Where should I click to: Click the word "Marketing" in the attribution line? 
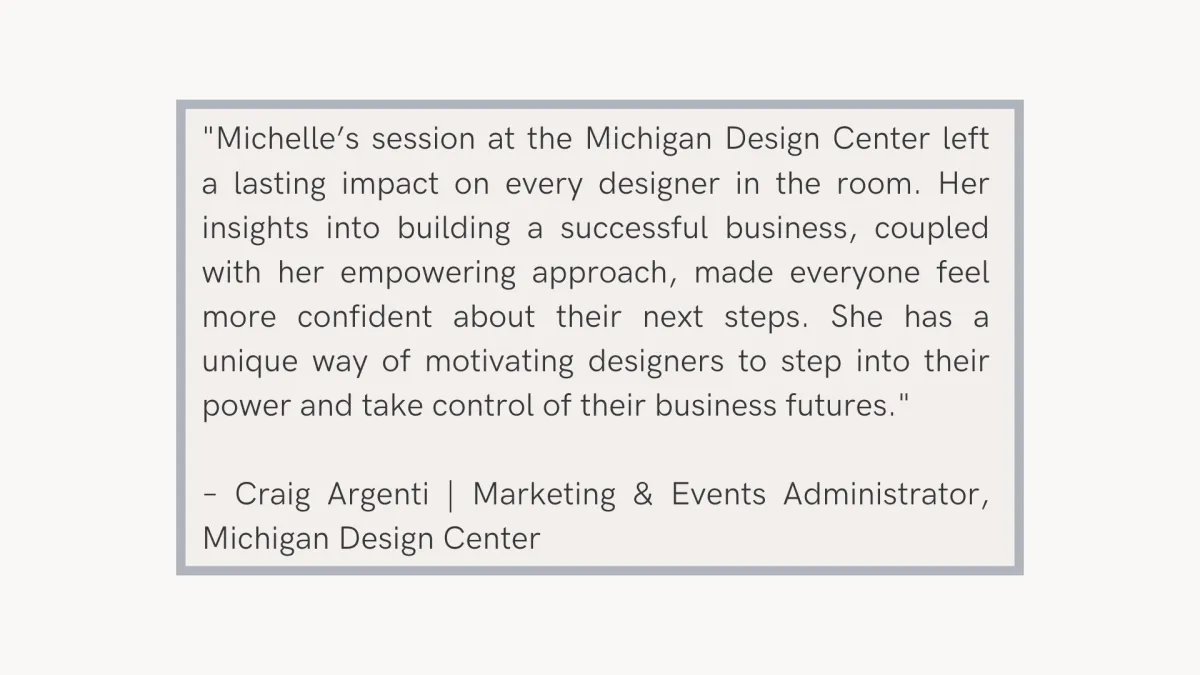click(x=544, y=495)
